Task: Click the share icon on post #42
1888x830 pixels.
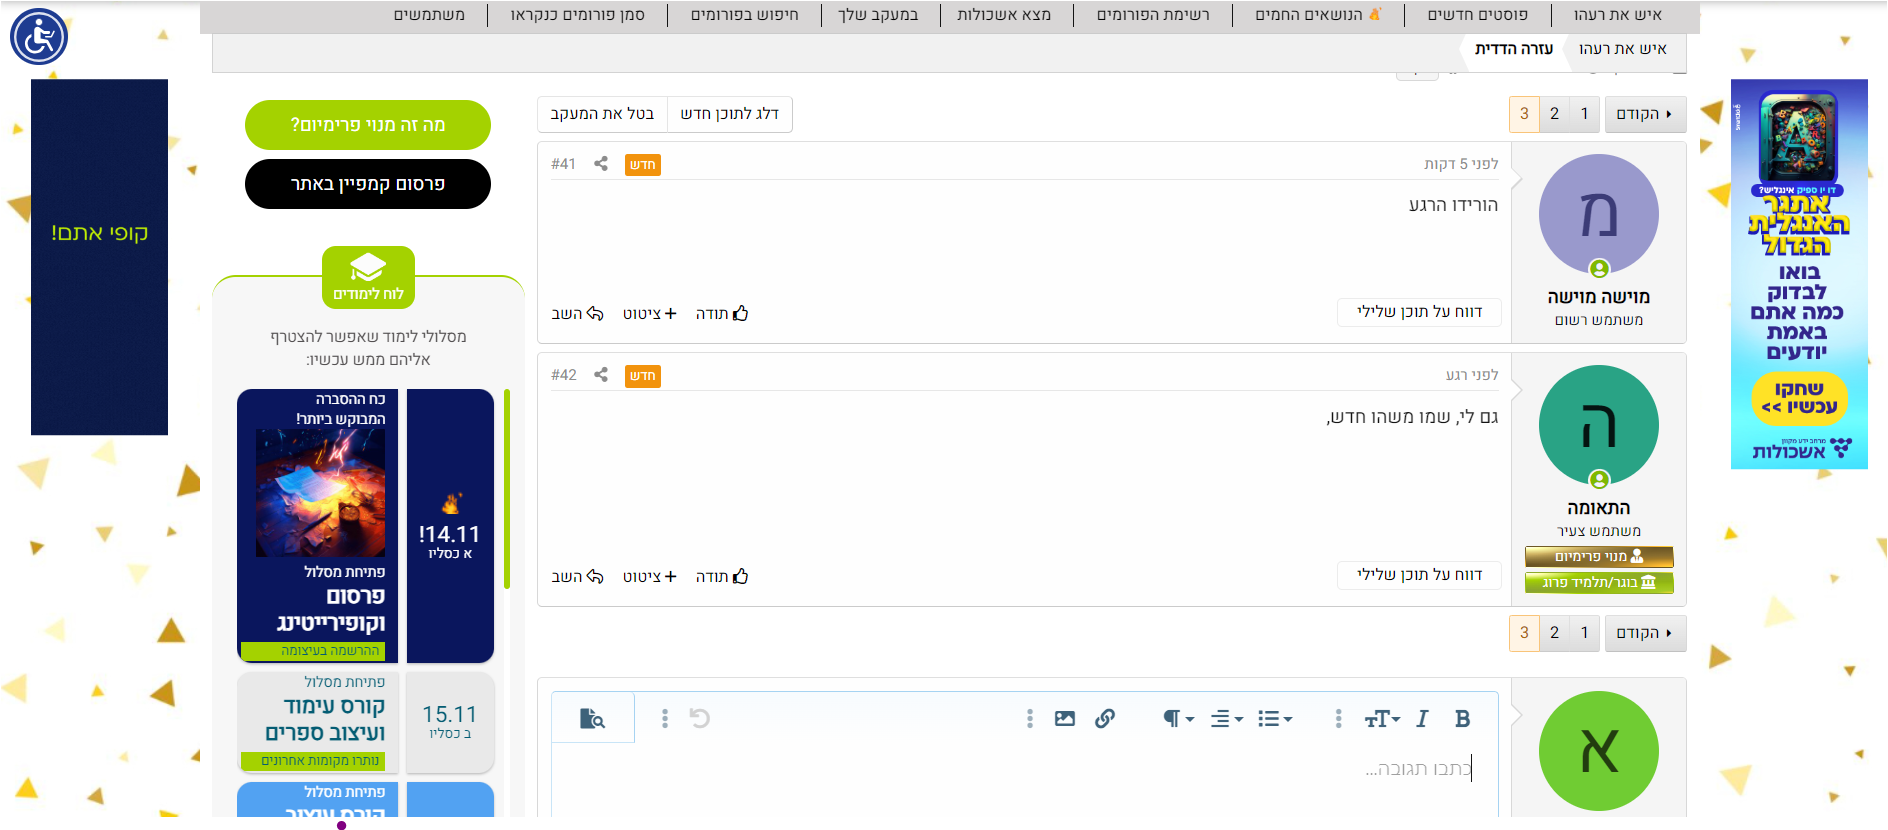Action: coord(601,374)
